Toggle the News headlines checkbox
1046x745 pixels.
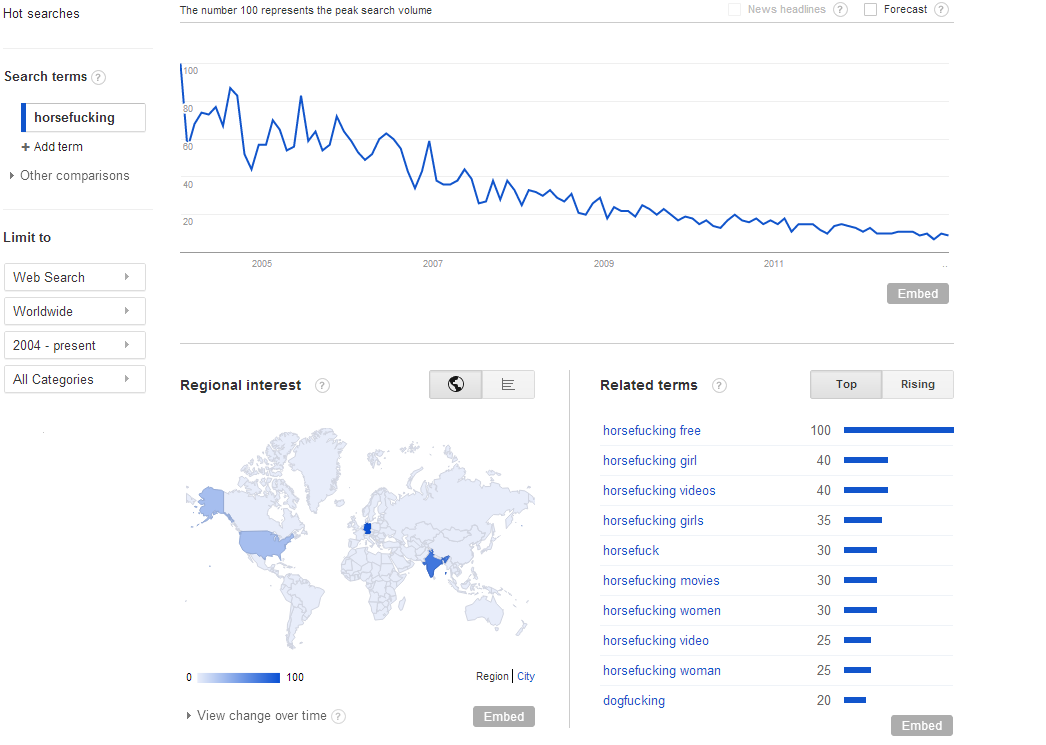[735, 10]
